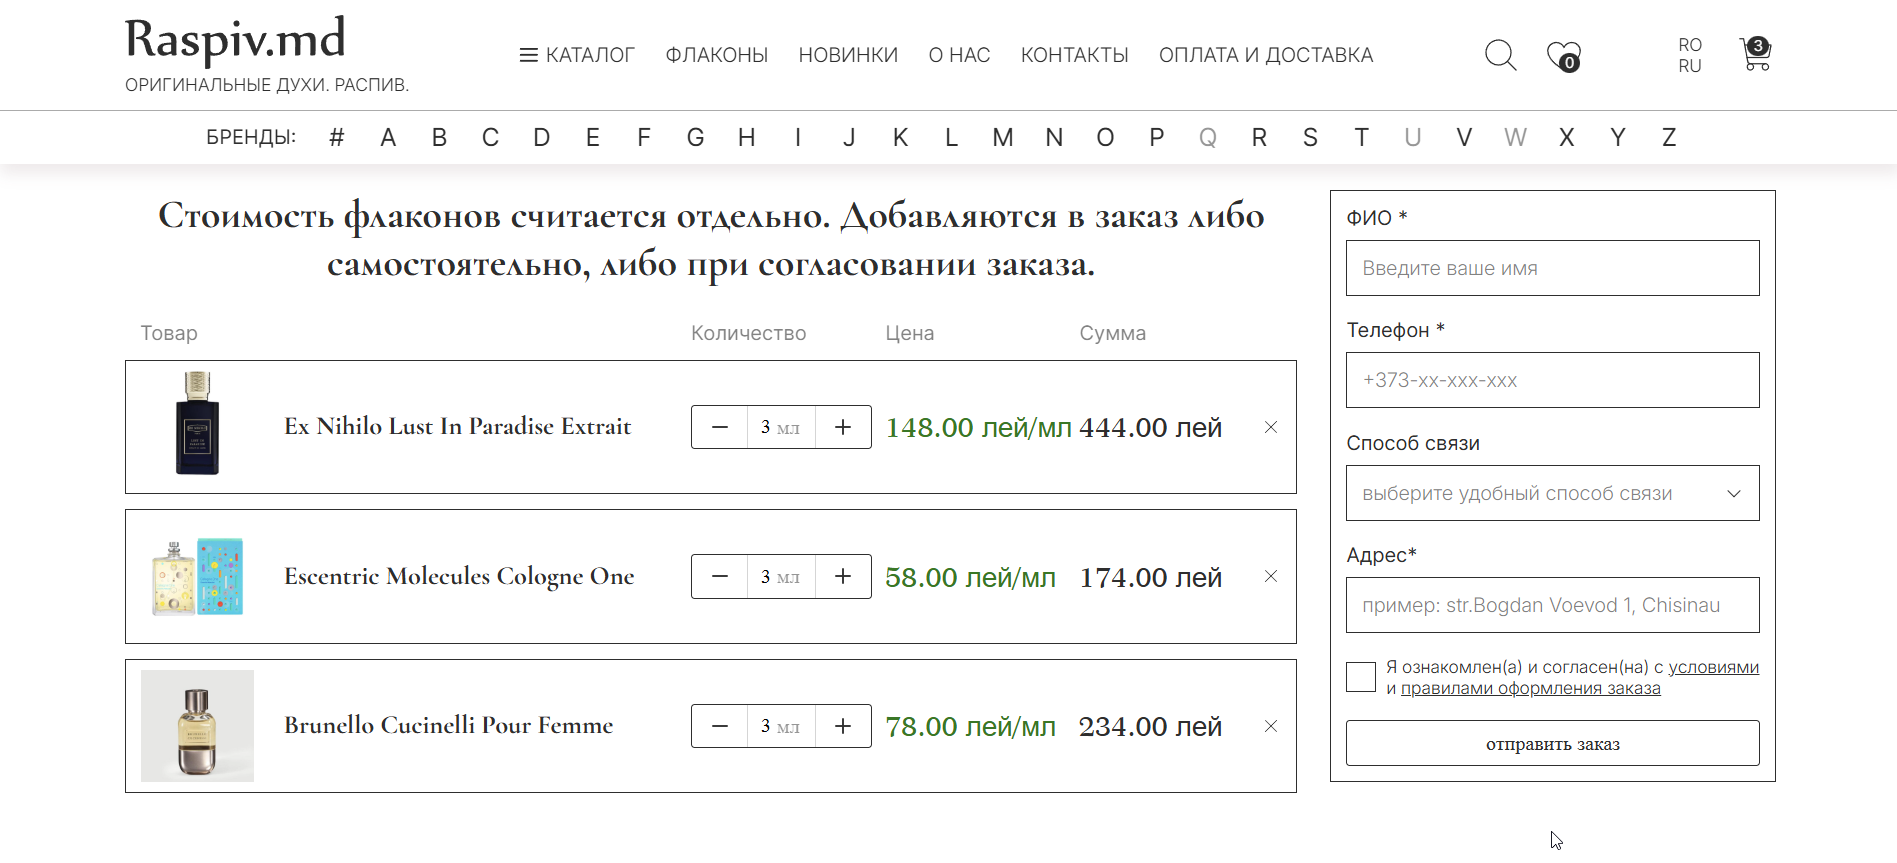Submit order with отправить заказ button
1897x863 pixels.
point(1552,743)
